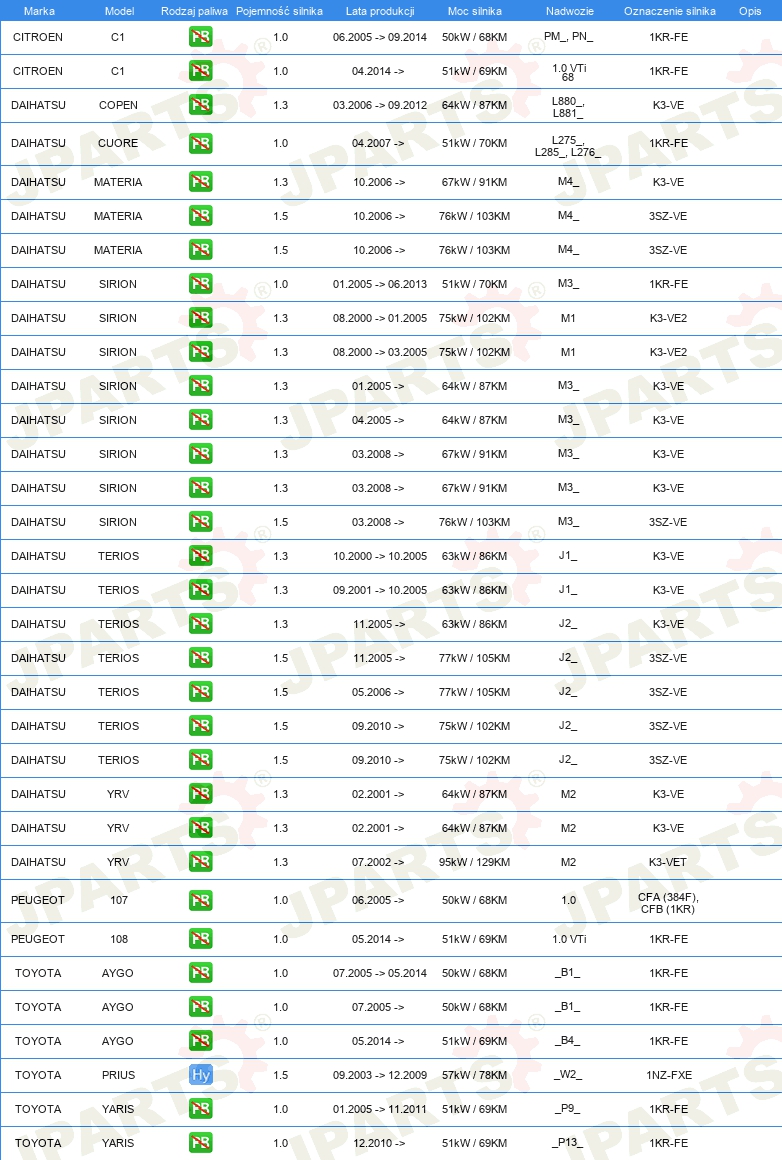The image size is (782, 1160).
Task: Click the PEUGEOT cell in 107 row
Action: [x=38, y=901]
